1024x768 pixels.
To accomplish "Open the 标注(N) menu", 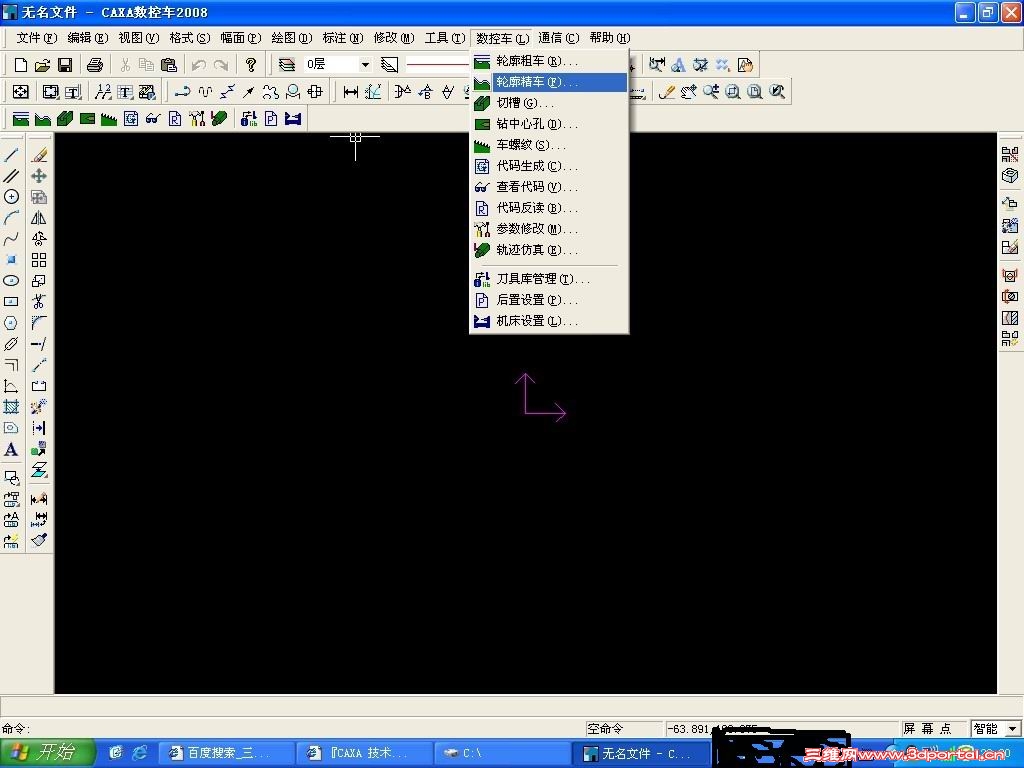I will click(342, 38).
